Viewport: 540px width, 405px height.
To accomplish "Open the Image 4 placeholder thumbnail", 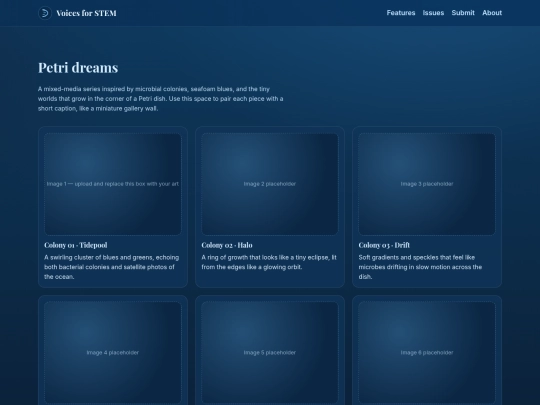I will pos(113,353).
